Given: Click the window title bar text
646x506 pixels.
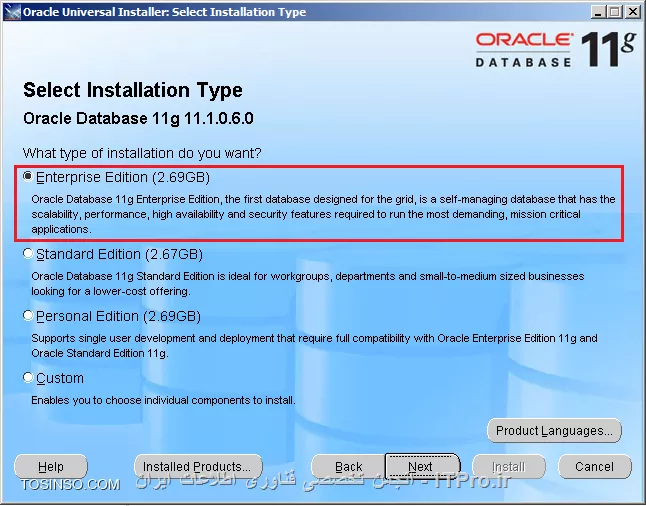Looking at the screenshot, I should coord(164,12).
